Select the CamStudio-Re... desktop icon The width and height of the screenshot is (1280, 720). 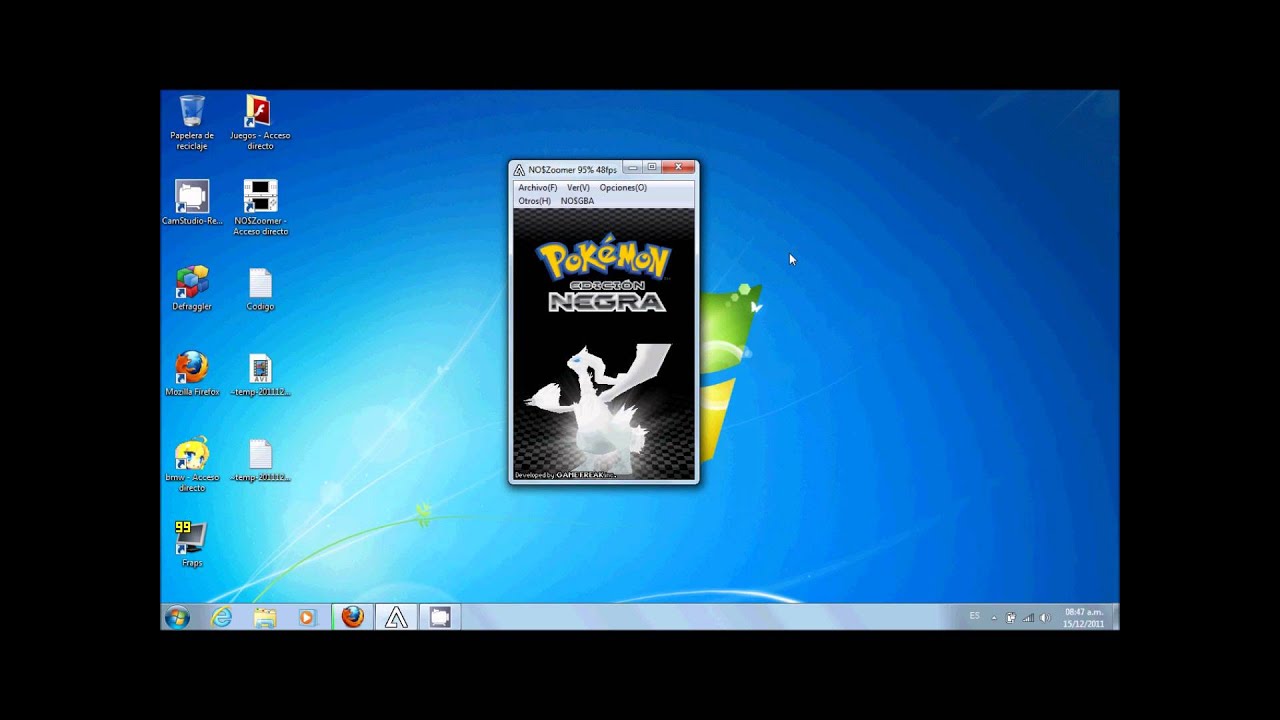click(x=192, y=203)
